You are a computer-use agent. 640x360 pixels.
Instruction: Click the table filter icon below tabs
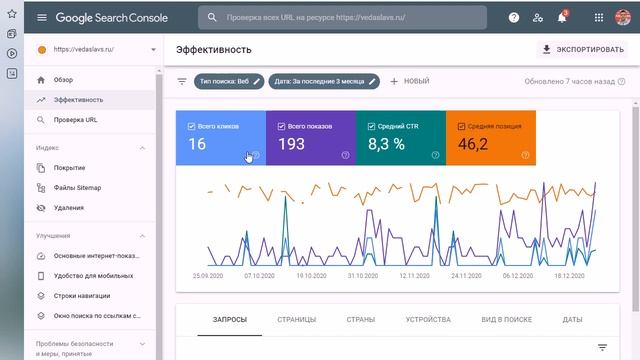tap(602, 347)
